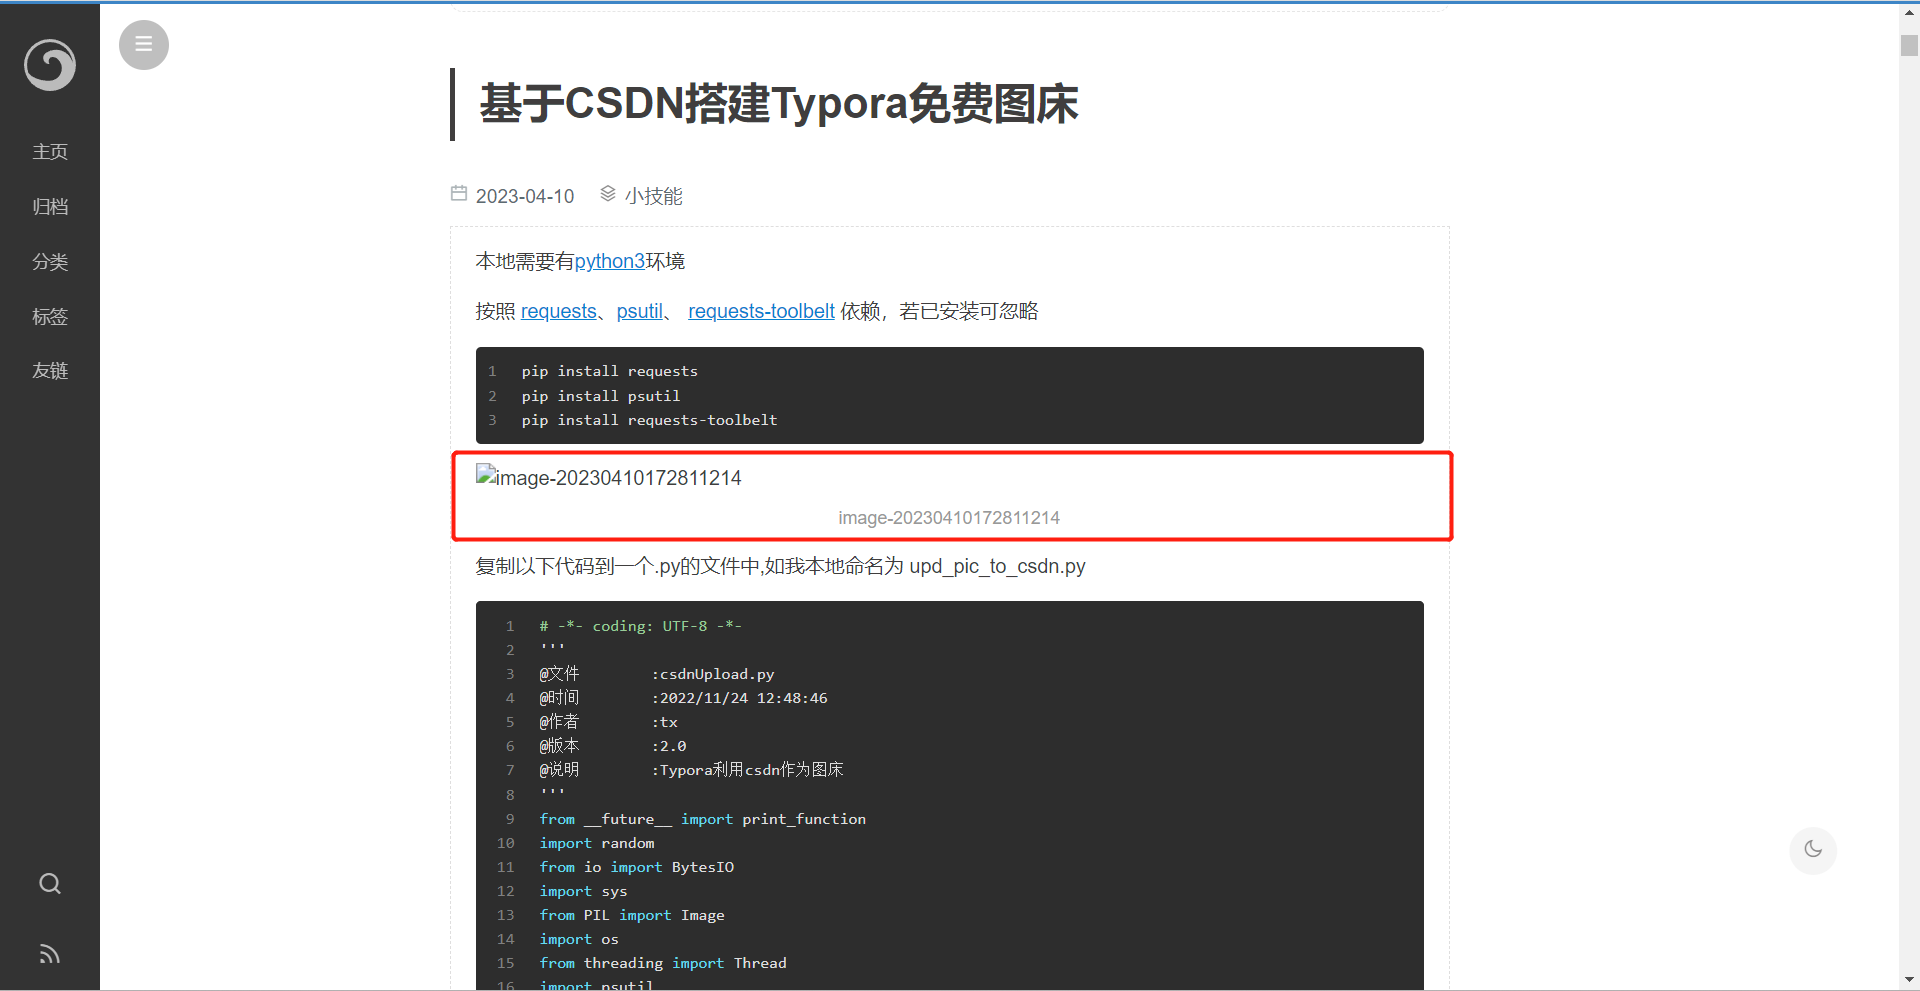This screenshot has height=991, width=1920.
Task: Click the line 'pip install requests-toolbelt'
Action: click(x=649, y=420)
